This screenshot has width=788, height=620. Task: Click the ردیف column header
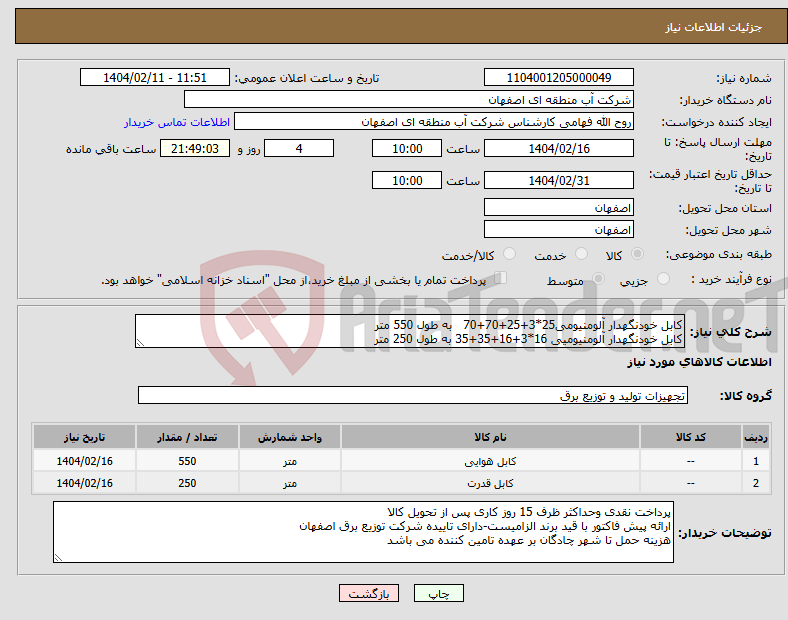click(x=756, y=437)
